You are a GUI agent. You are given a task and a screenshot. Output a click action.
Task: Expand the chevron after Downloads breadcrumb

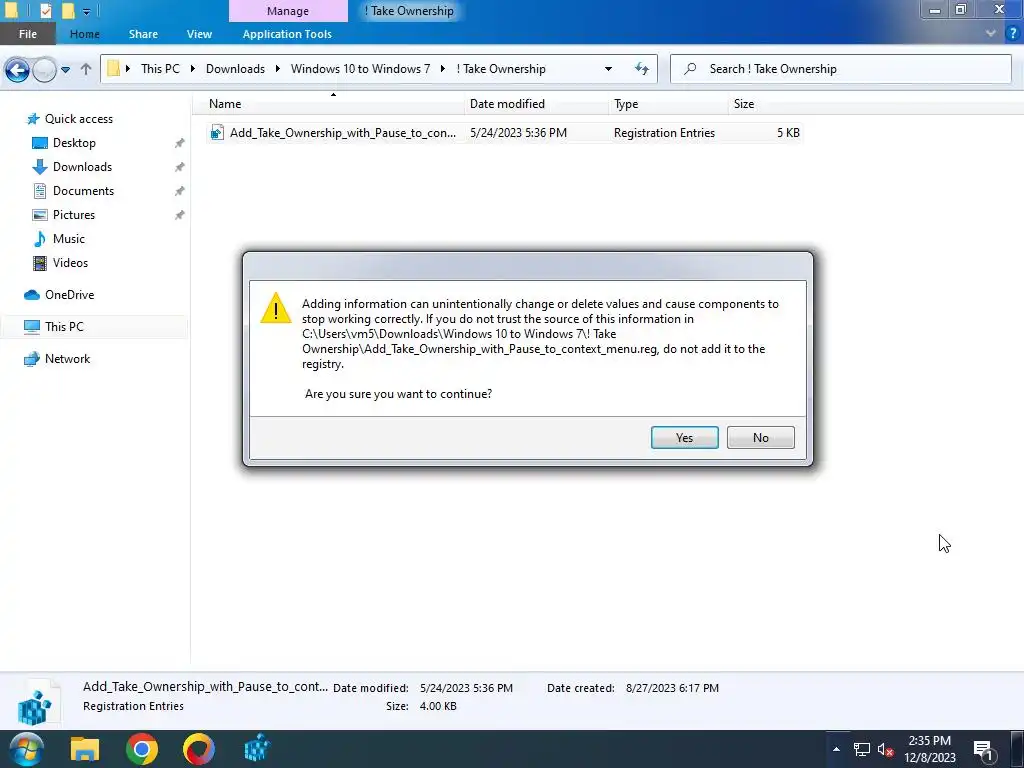(x=278, y=69)
